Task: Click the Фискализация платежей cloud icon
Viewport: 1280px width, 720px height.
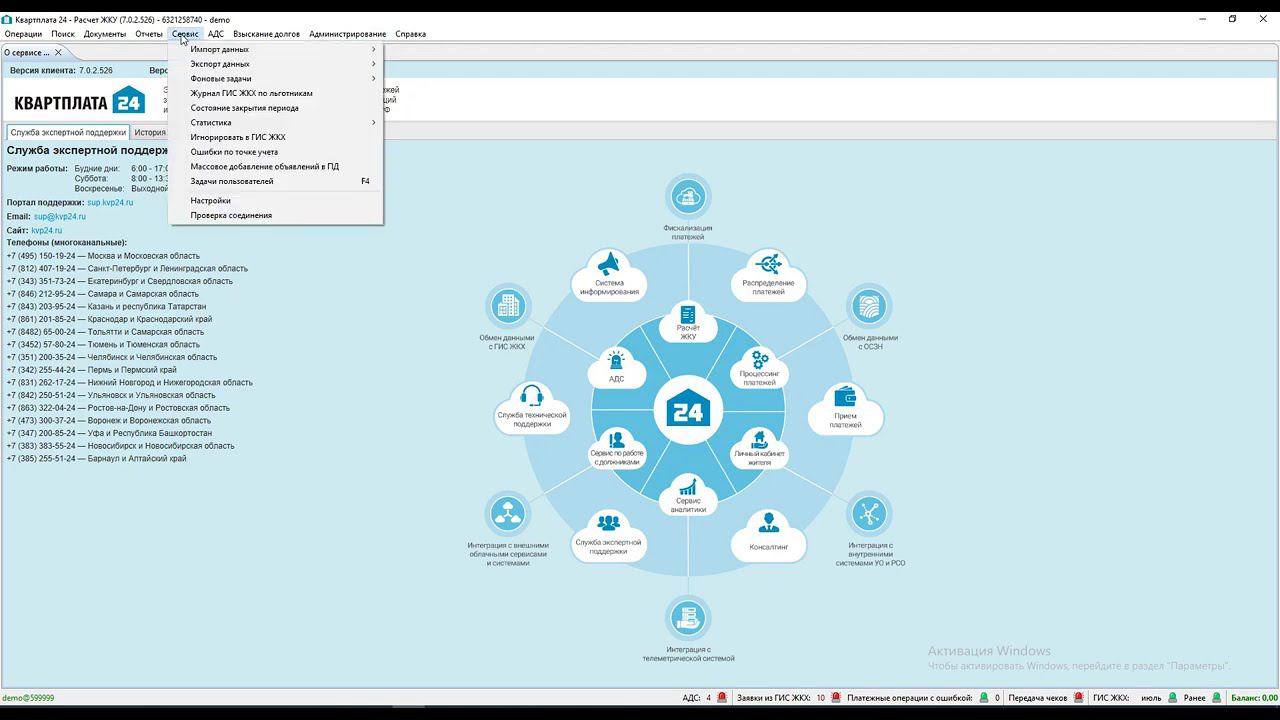Action: 688,197
